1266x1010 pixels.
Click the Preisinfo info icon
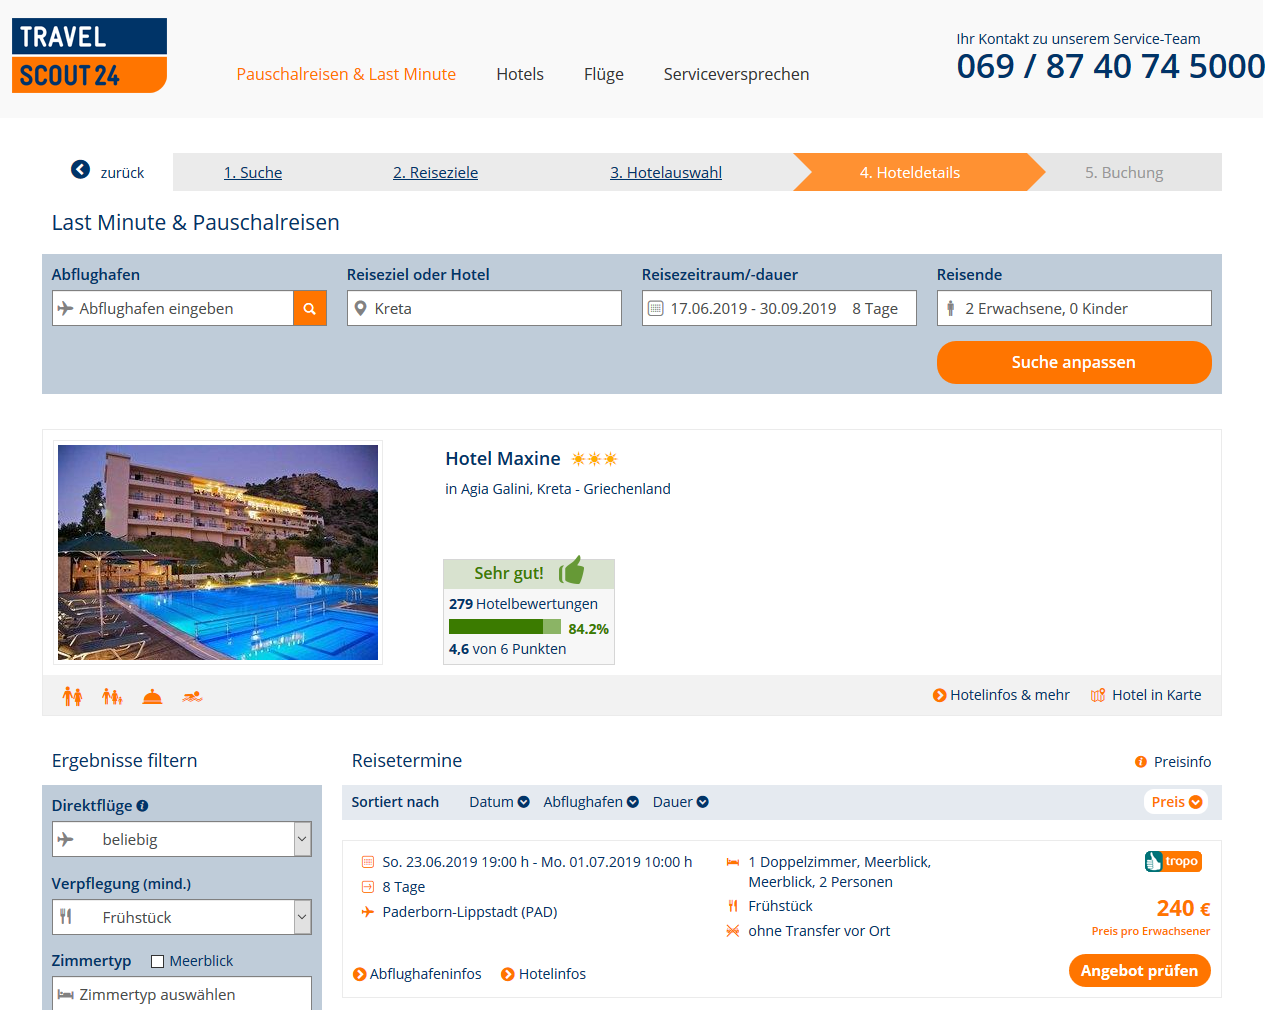[1141, 762]
